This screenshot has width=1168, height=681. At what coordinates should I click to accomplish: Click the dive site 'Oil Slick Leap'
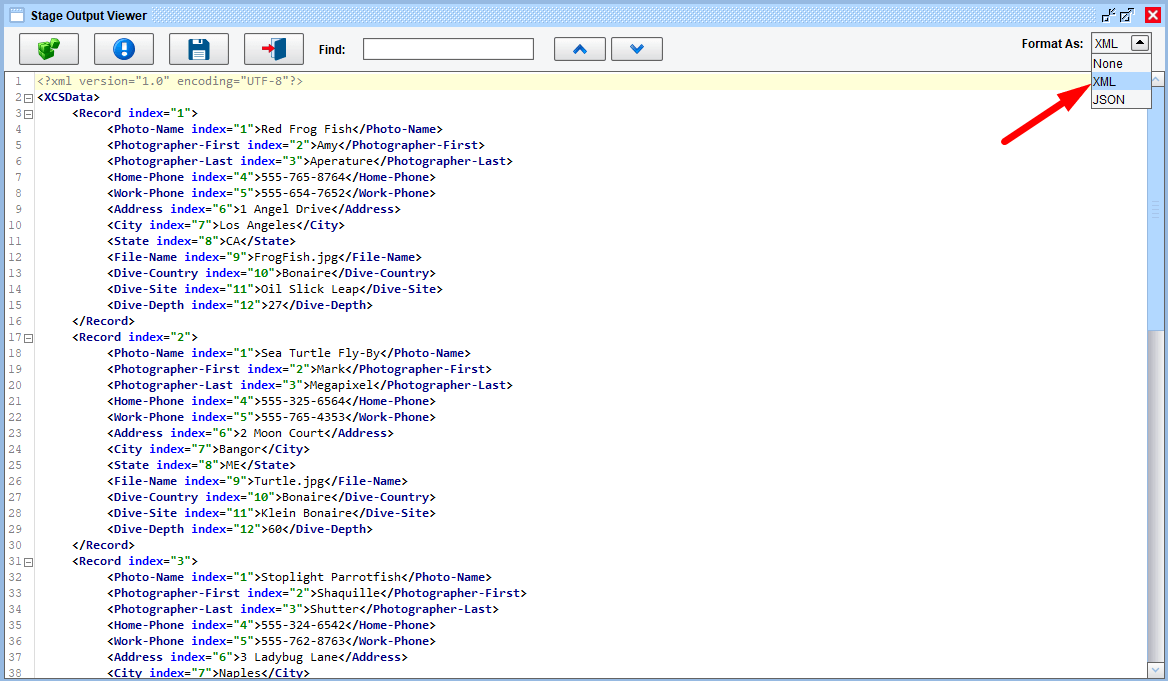(309, 289)
